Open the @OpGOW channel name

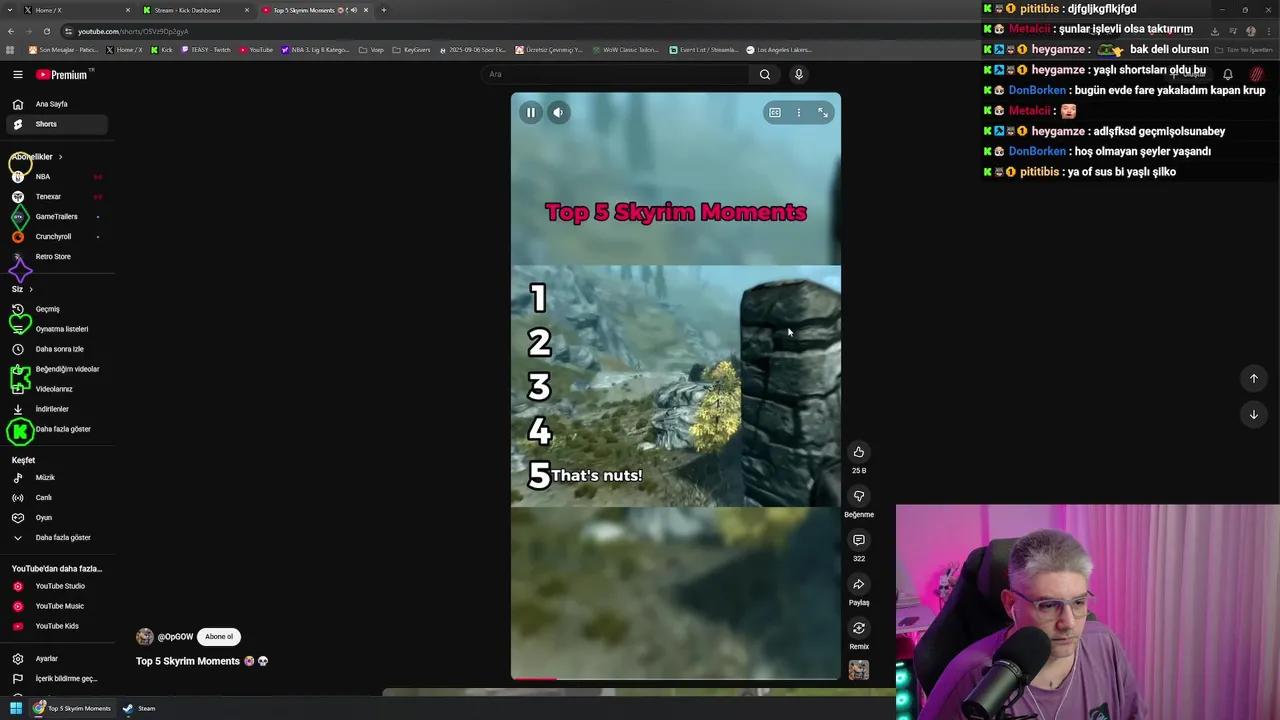coord(175,637)
